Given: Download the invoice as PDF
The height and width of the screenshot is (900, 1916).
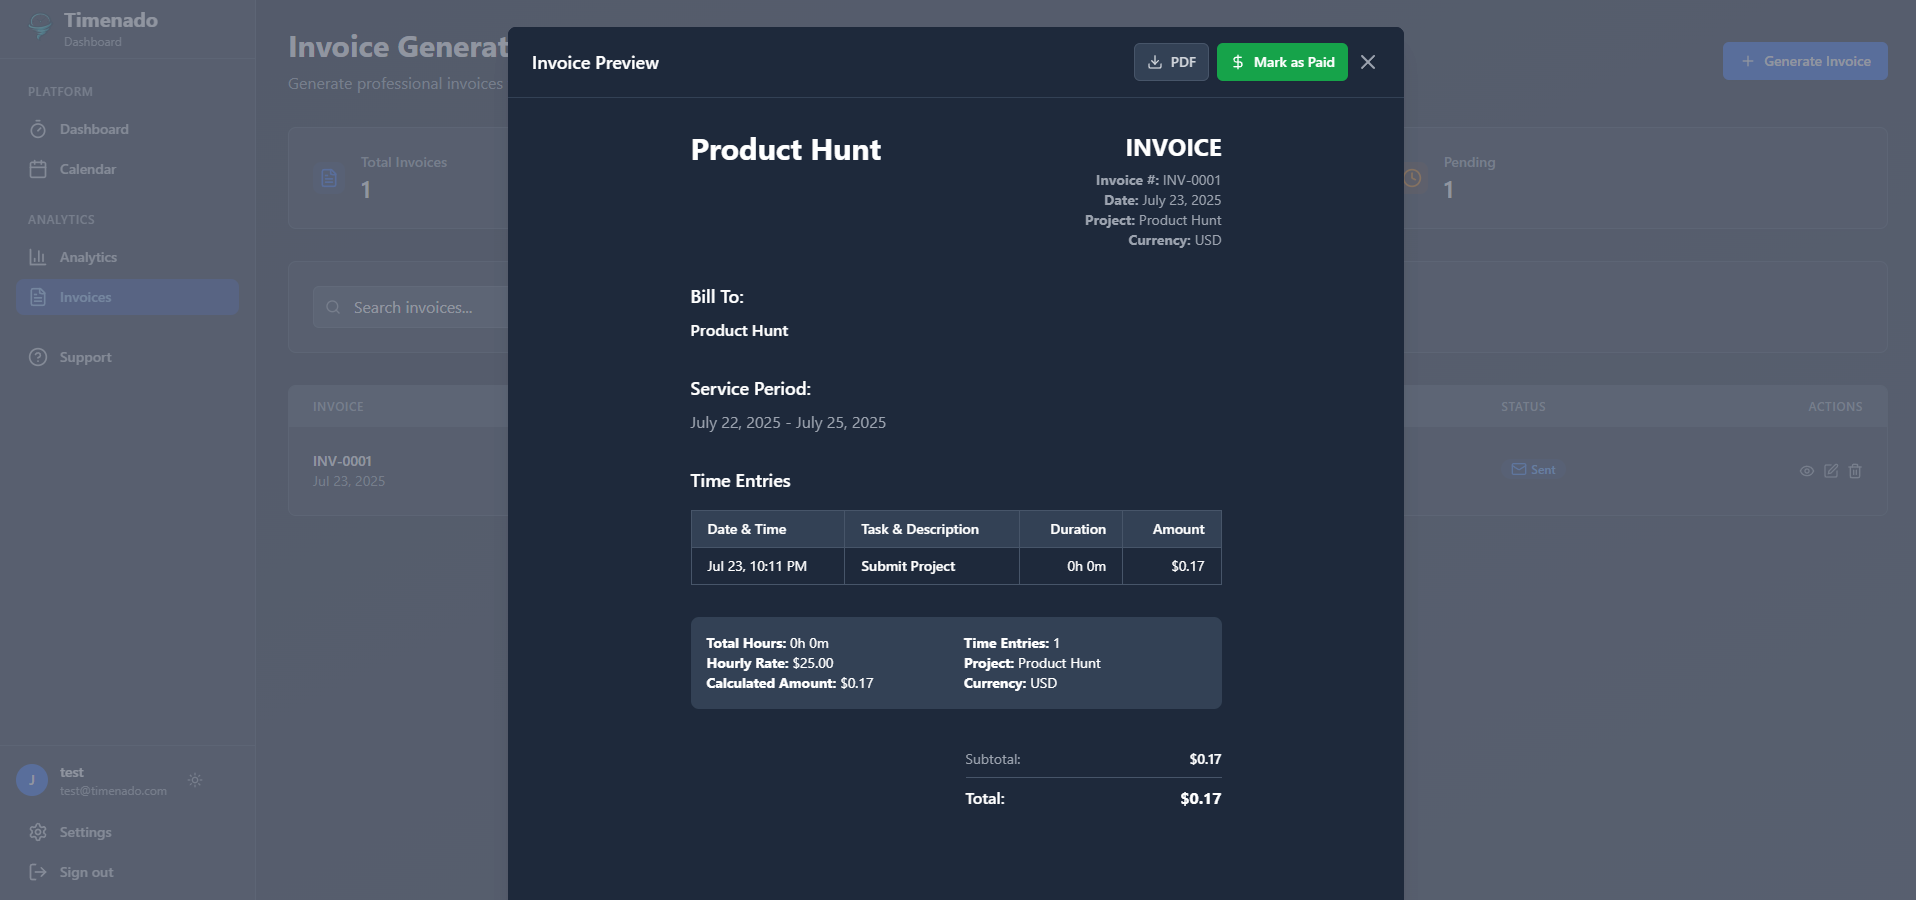Looking at the screenshot, I should (1171, 62).
